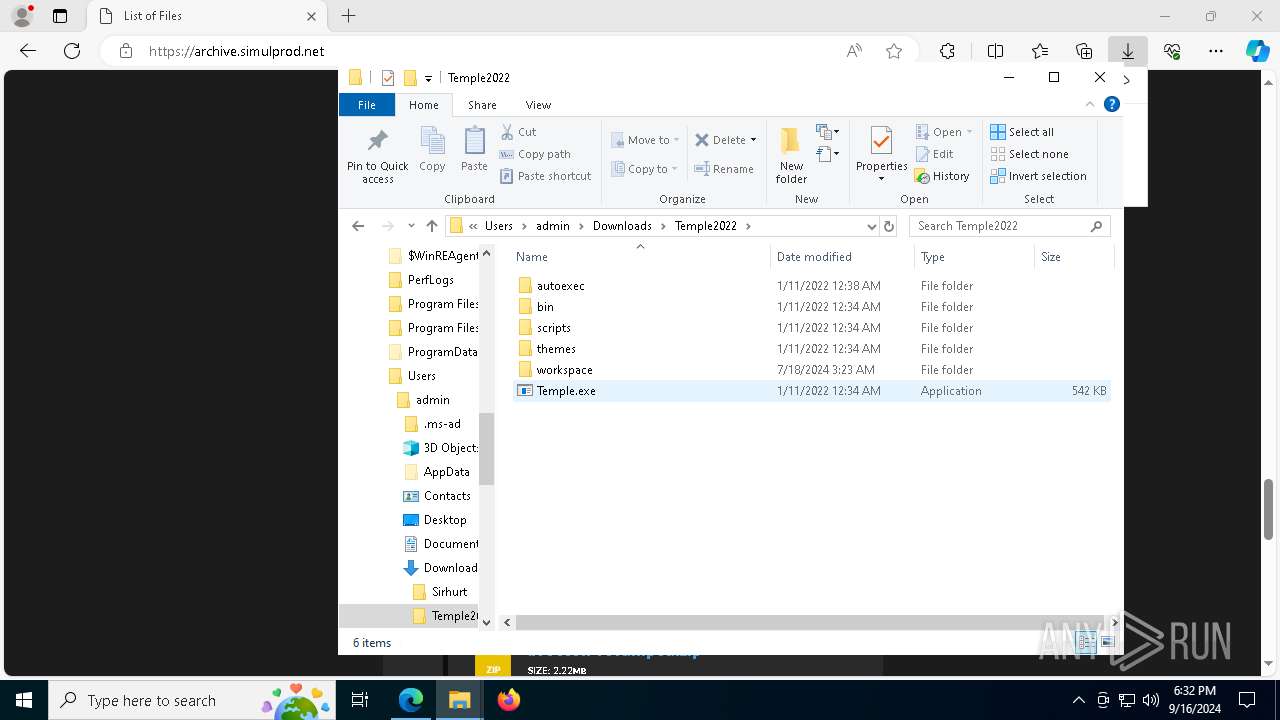This screenshot has width=1280, height=720.
Task: Click Select all in ribbon
Action: 1022,132
